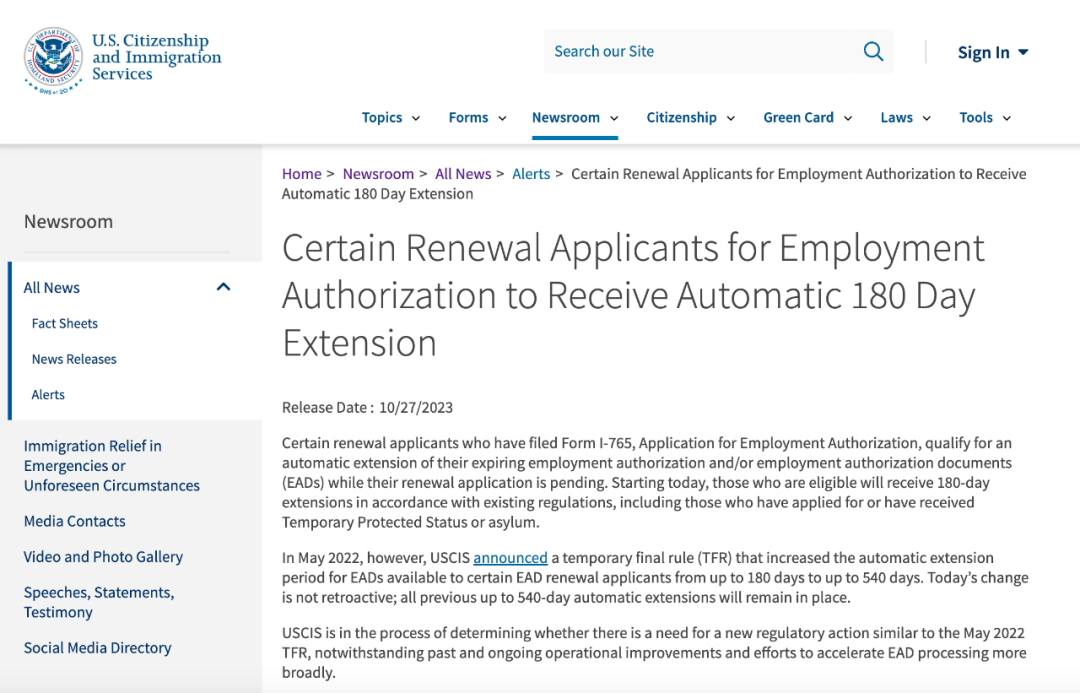This screenshot has width=1080, height=693.
Task: Collapse the All News sidebar section chevron
Action: (x=223, y=287)
